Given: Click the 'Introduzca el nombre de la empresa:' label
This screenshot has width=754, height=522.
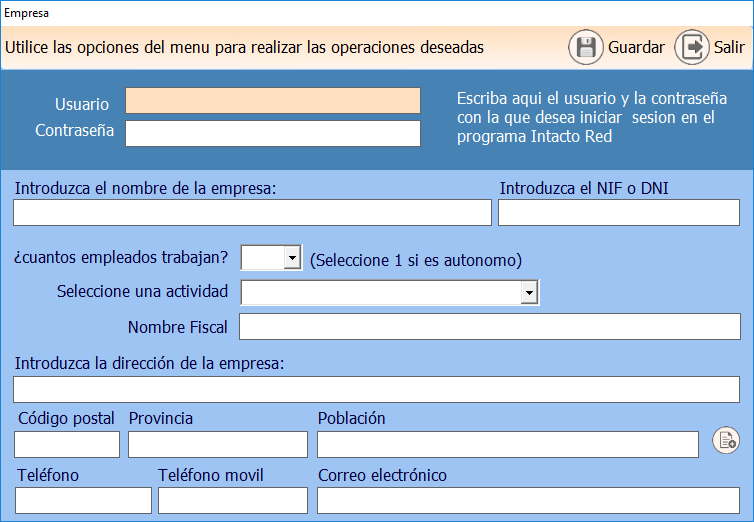Looking at the screenshot, I should click(145, 188).
